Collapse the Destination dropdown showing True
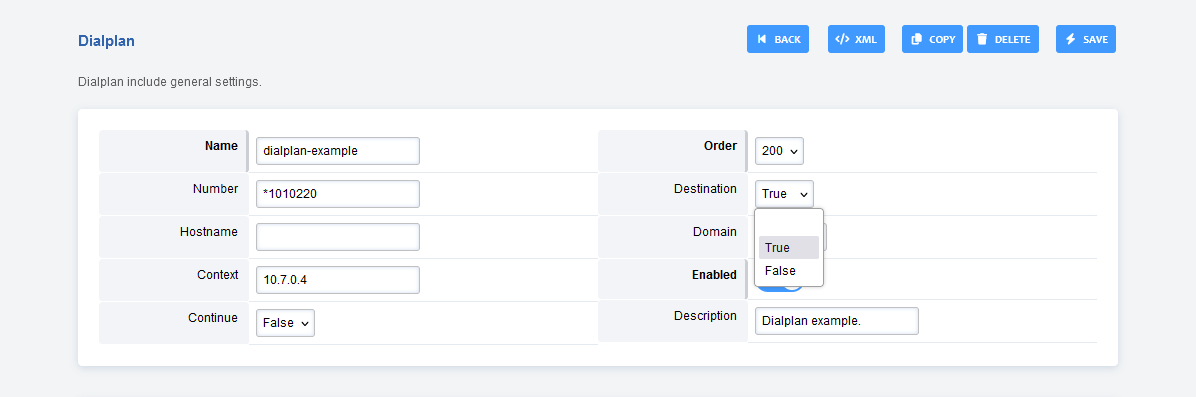This screenshot has height=397, width=1196. (784, 194)
